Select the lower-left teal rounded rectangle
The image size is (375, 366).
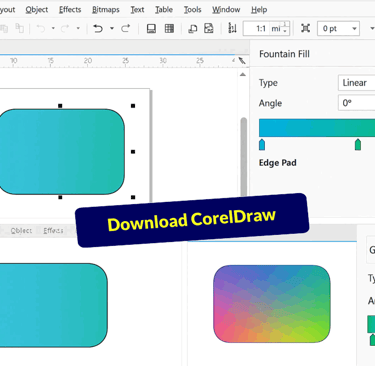[53, 305]
